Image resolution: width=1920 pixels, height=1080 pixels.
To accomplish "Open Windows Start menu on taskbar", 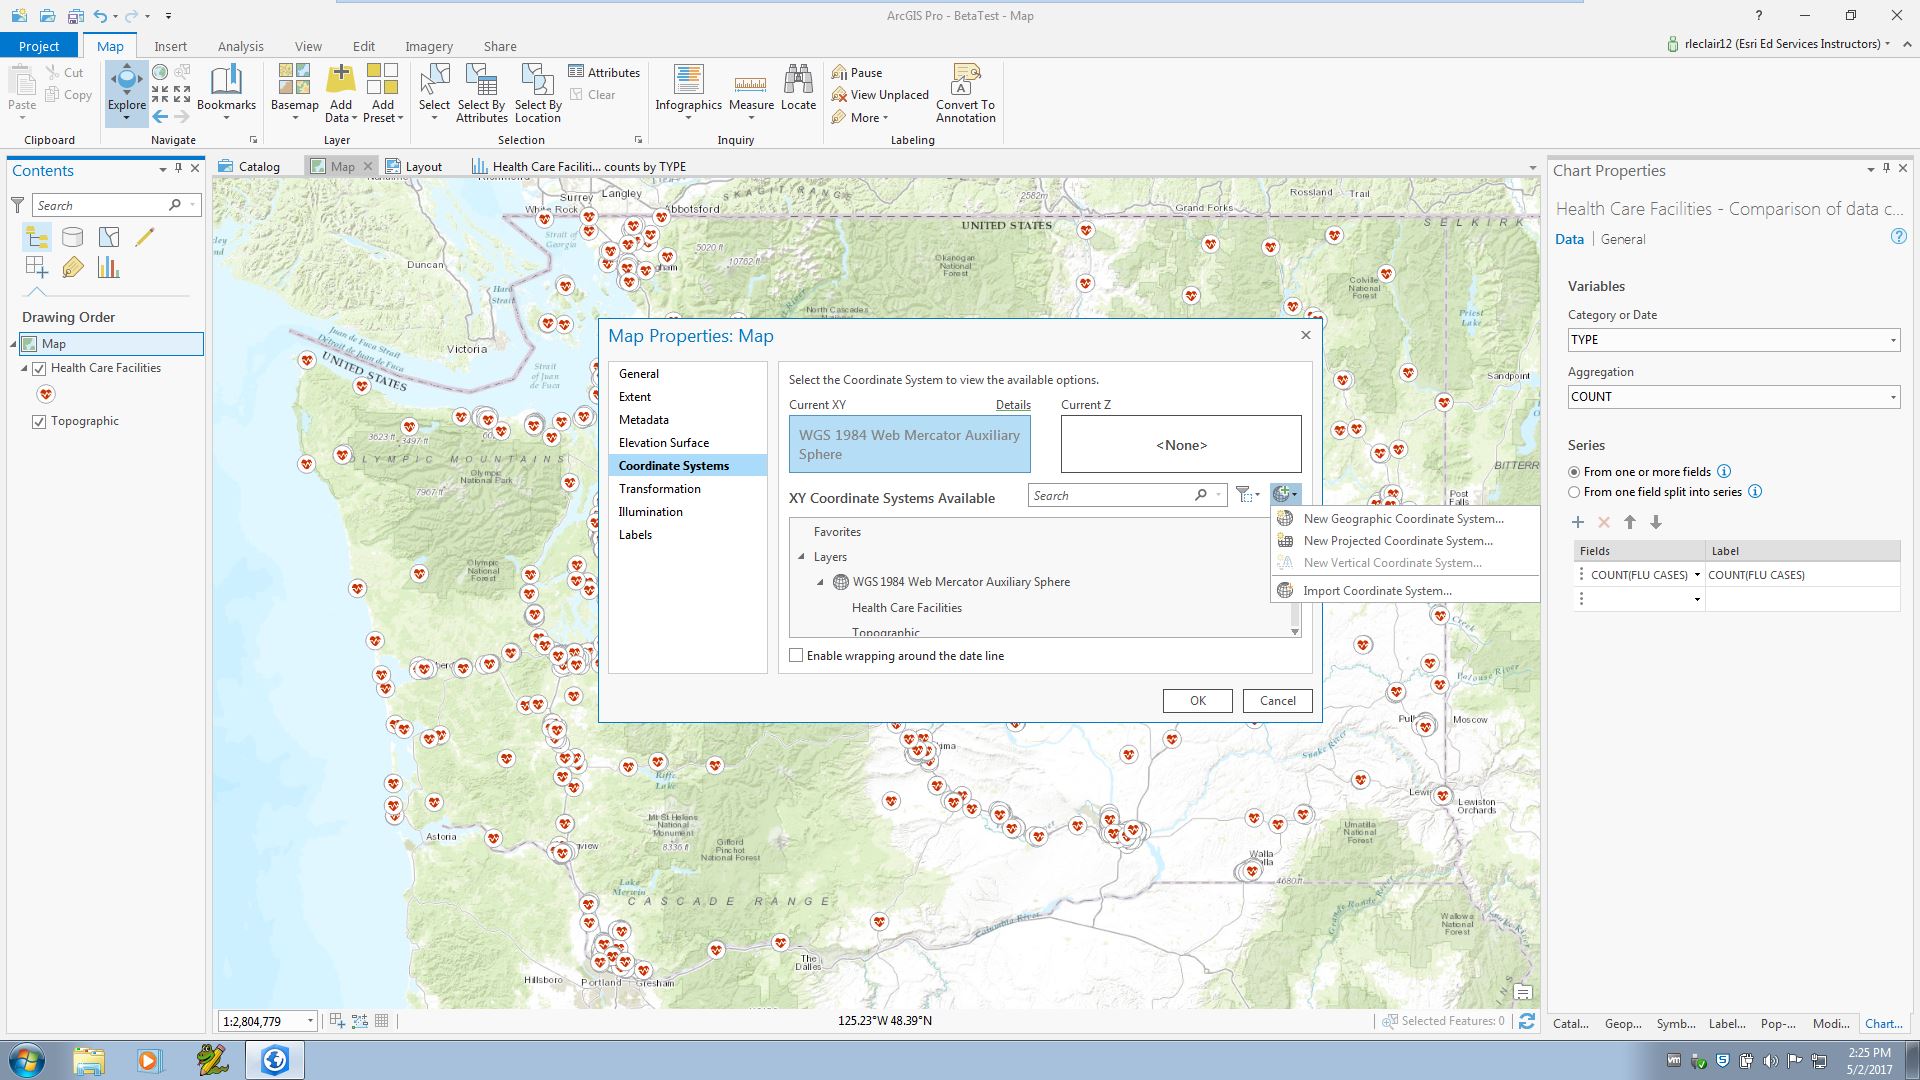I will point(27,1060).
